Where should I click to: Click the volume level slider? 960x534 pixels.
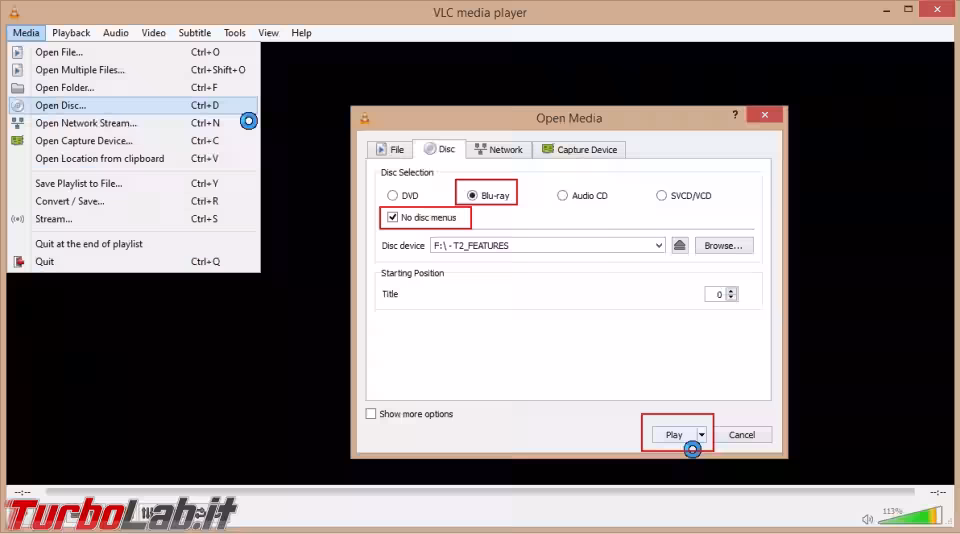pyautogui.click(x=910, y=516)
